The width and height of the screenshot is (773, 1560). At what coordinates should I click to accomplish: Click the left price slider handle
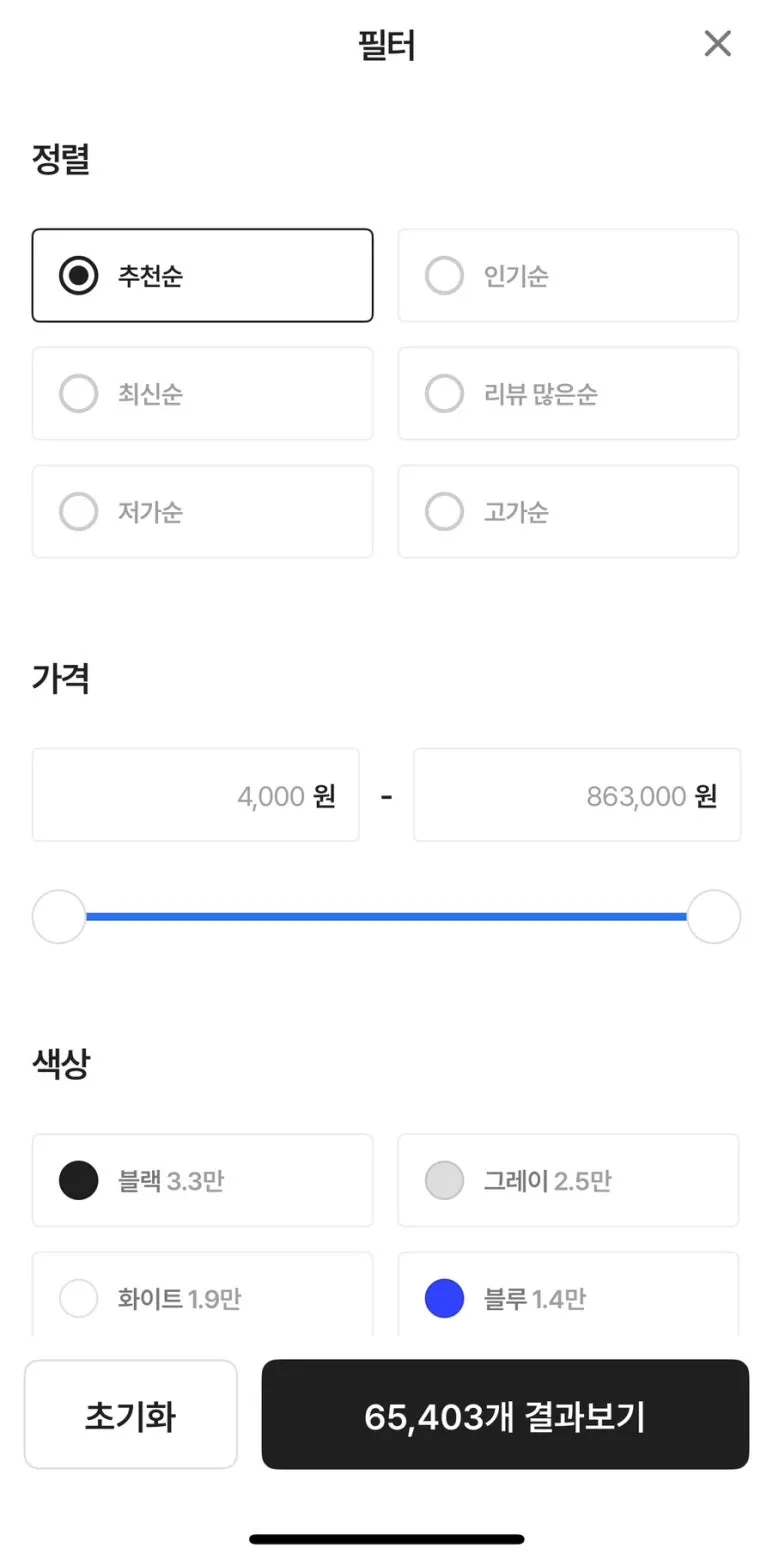pos(59,916)
